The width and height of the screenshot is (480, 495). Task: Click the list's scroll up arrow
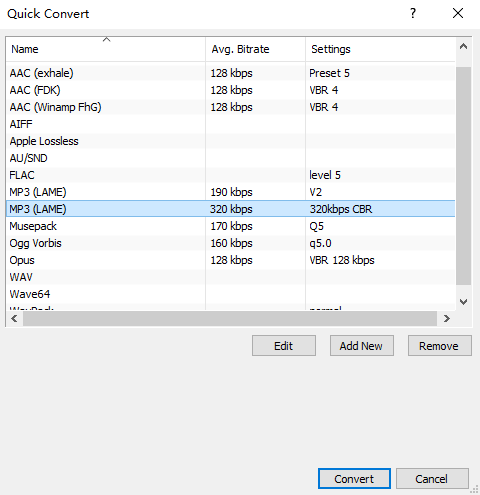click(463, 47)
